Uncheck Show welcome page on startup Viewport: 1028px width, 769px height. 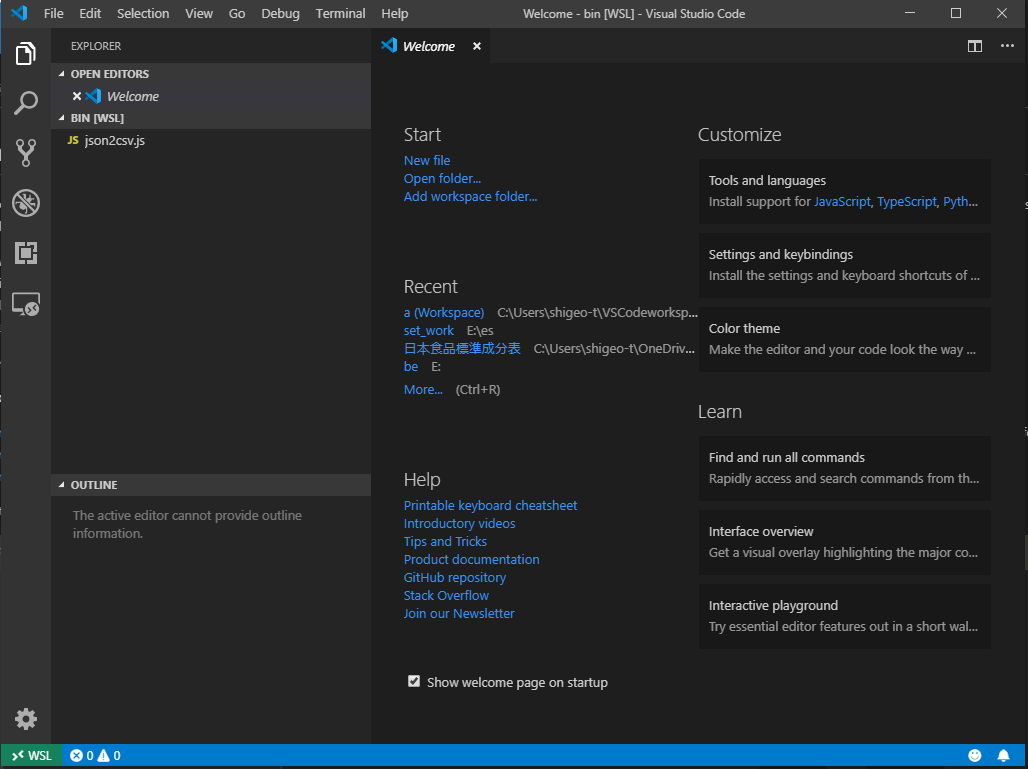(x=414, y=681)
